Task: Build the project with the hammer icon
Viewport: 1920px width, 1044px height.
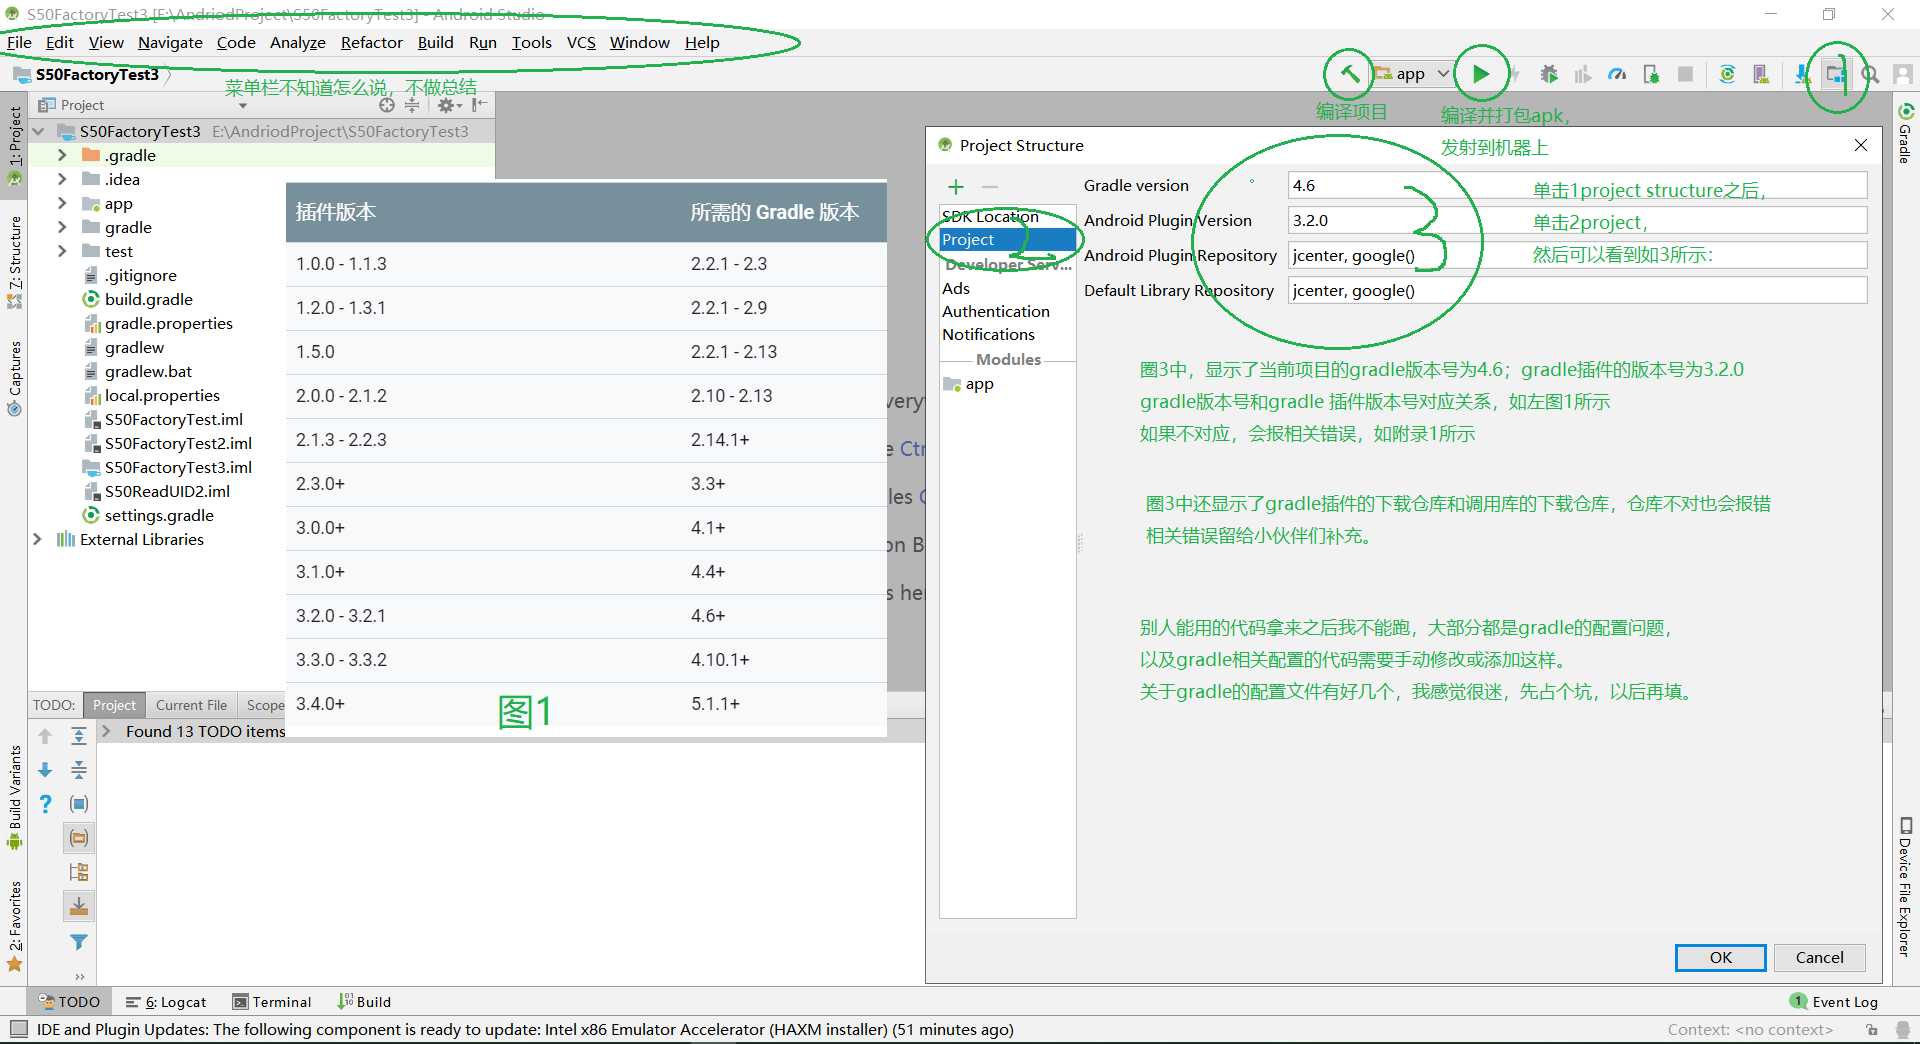Action: click(x=1349, y=73)
